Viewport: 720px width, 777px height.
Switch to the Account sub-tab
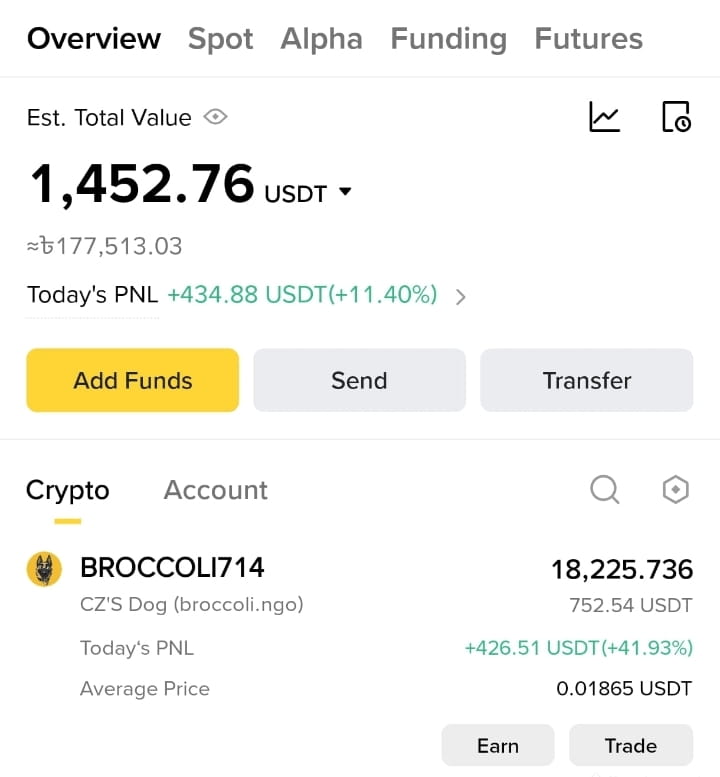coord(216,490)
